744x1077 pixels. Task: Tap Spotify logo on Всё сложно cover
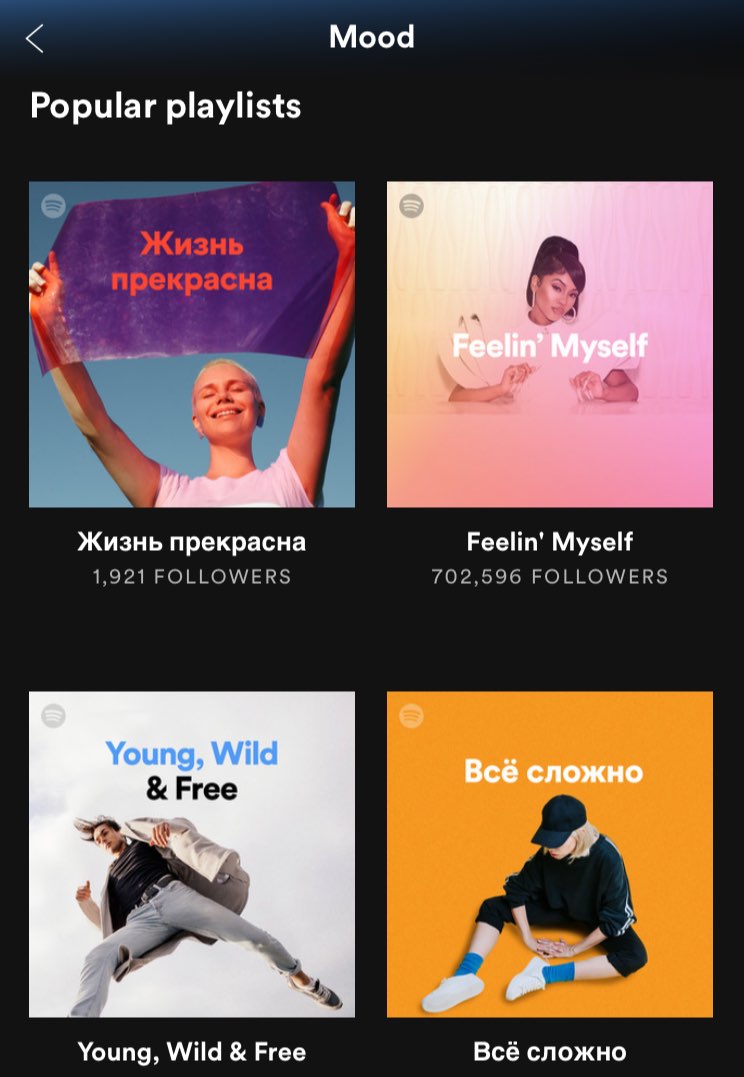412,716
